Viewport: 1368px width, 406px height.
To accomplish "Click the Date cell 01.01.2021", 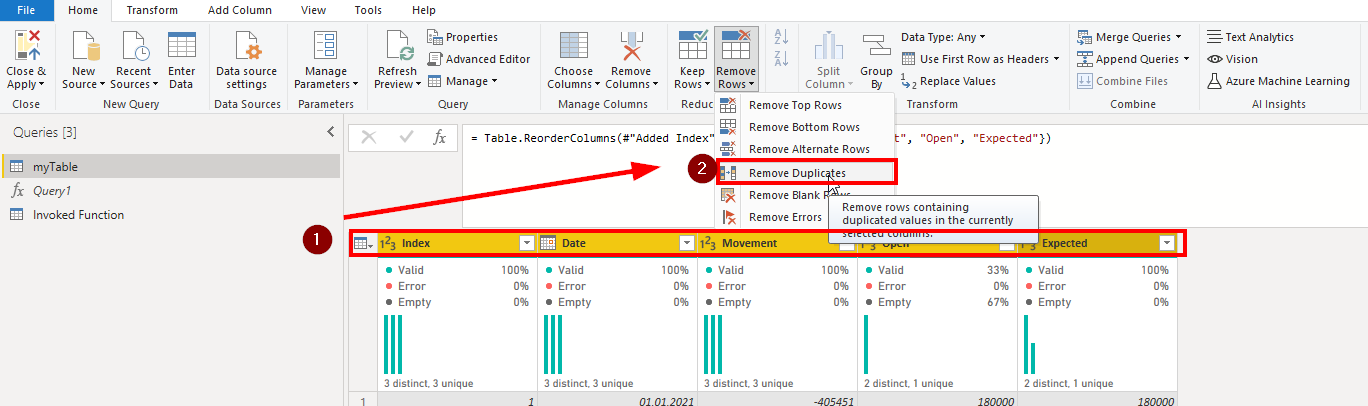I will point(617,400).
